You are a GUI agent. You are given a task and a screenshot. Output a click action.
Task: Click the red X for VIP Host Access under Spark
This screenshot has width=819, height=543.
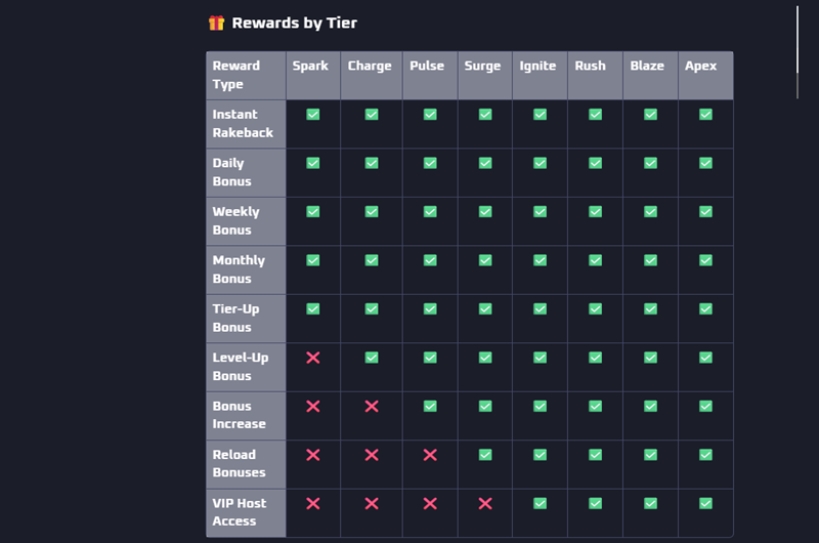(x=313, y=503)
